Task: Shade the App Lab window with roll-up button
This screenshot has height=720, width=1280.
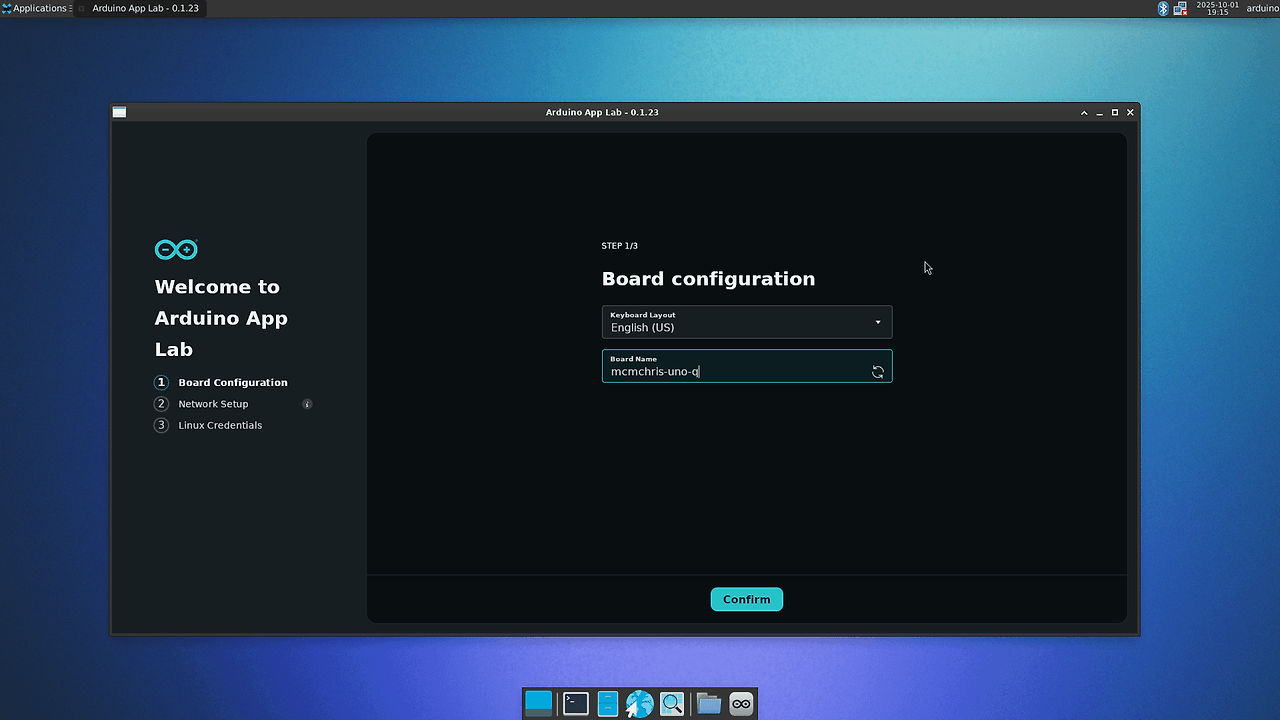Action: [1084, 113]
